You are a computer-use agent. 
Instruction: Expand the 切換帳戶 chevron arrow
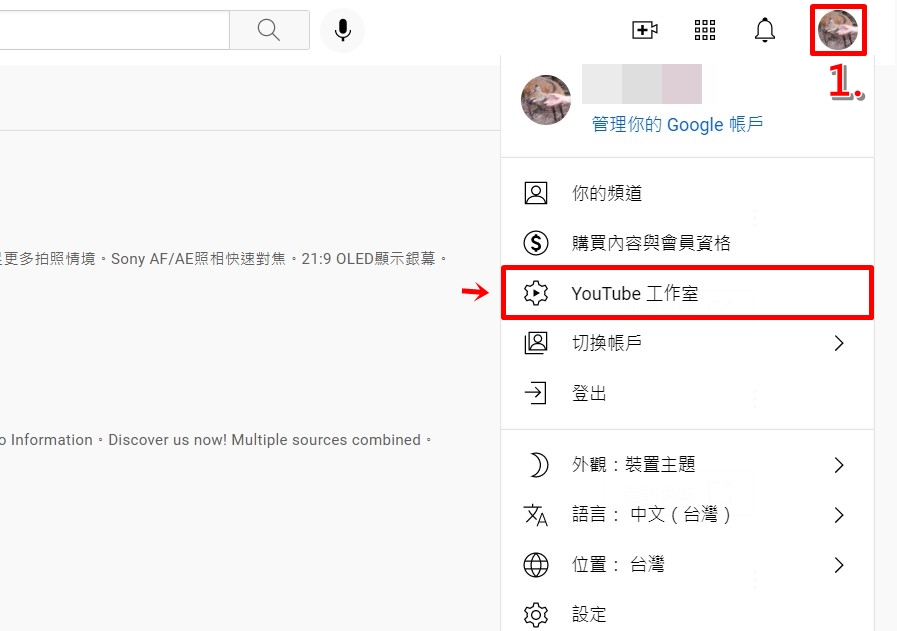[x=839, y=343]
